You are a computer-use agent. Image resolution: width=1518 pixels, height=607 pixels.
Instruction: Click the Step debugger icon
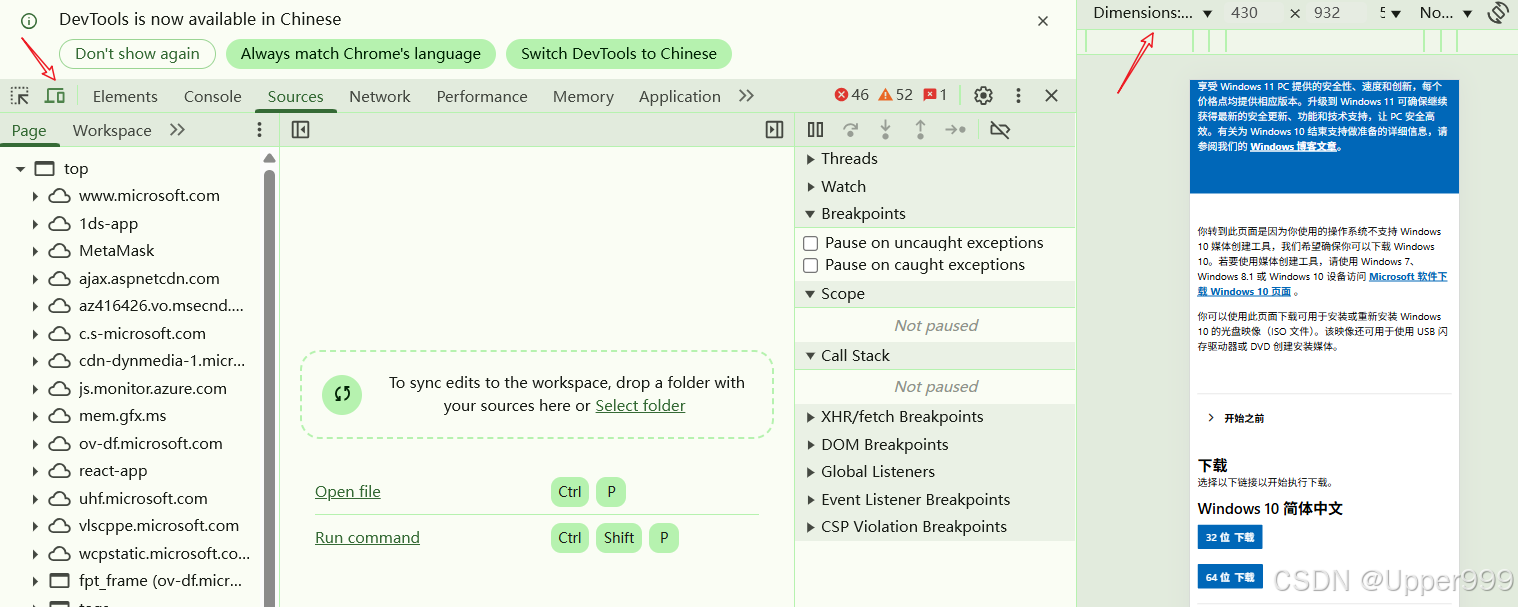click(x=956, y=130)
